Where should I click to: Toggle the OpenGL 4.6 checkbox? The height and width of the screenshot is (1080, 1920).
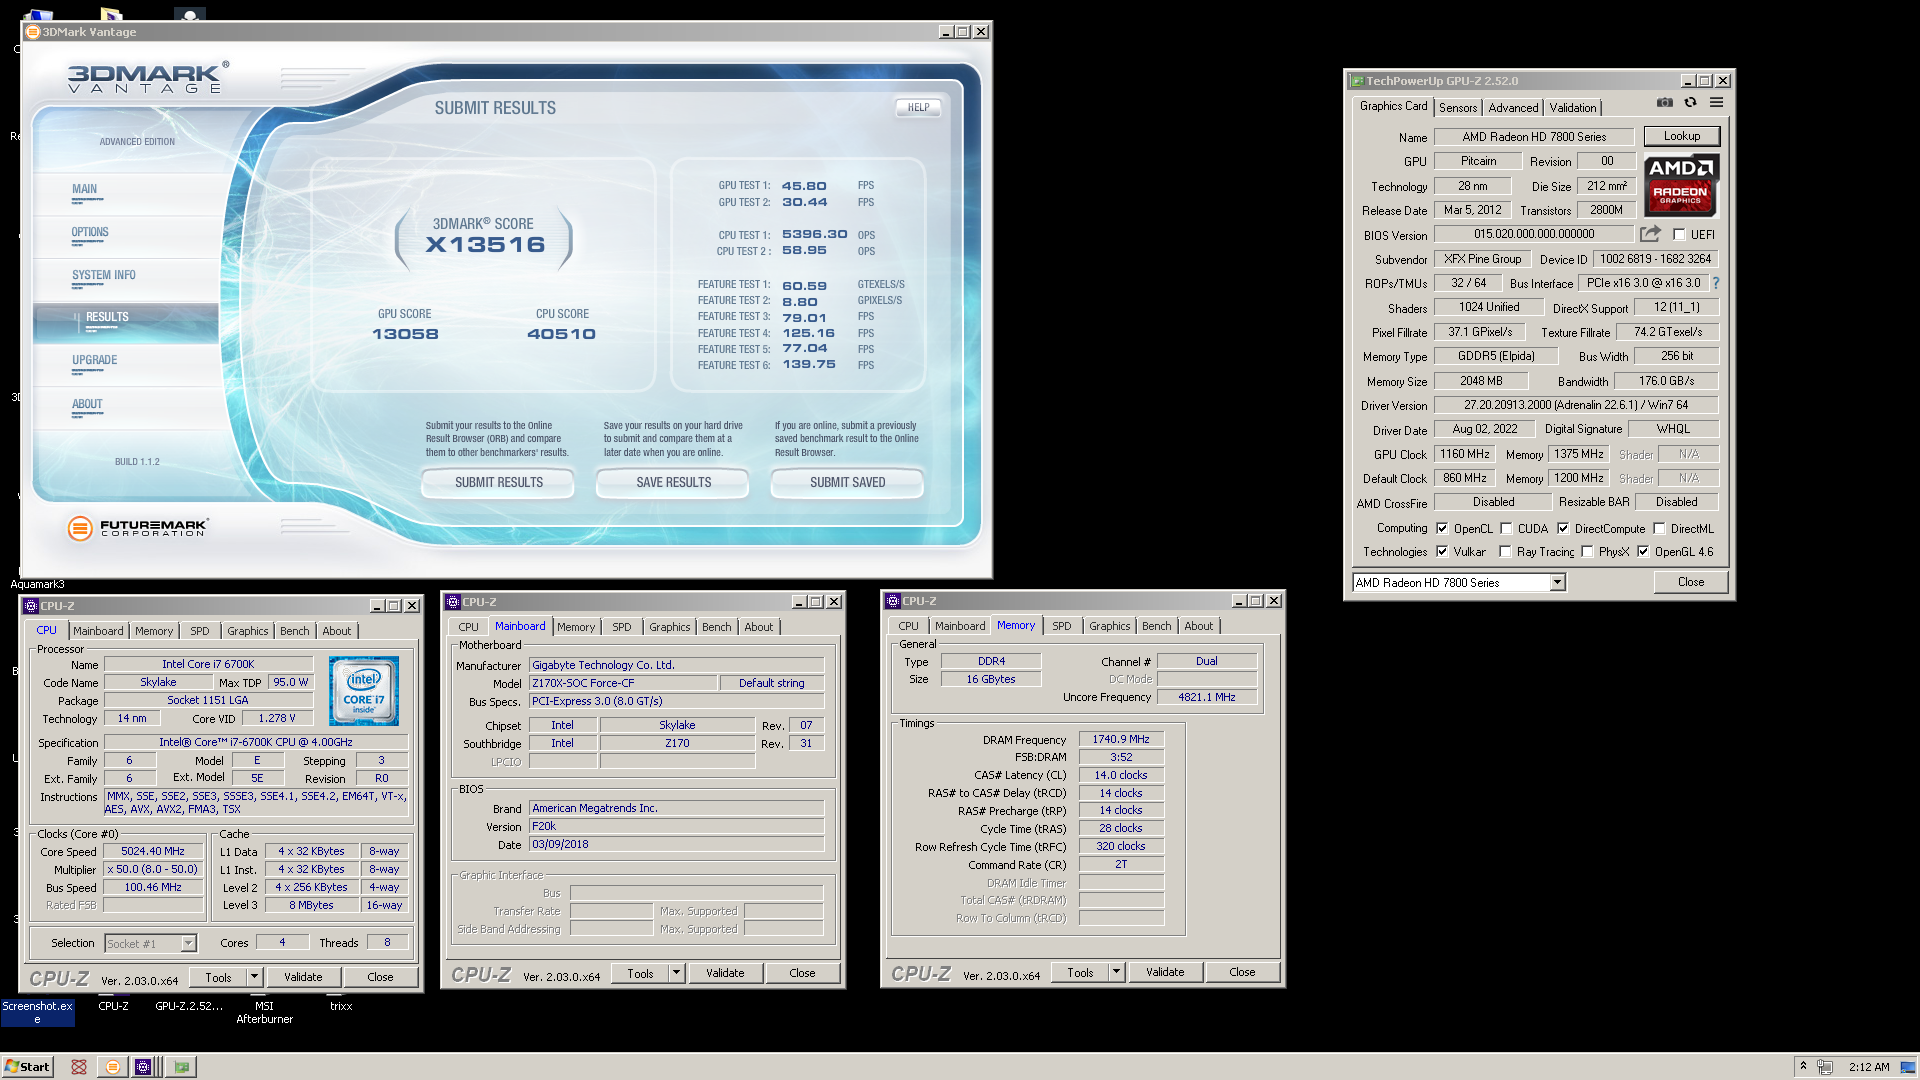point(1643,552)
